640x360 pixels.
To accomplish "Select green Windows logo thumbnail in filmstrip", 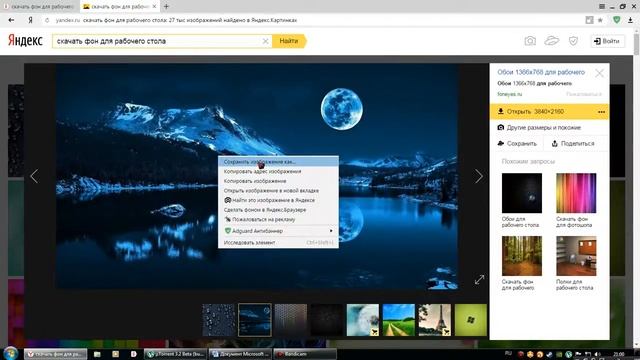I will [471, 320].
